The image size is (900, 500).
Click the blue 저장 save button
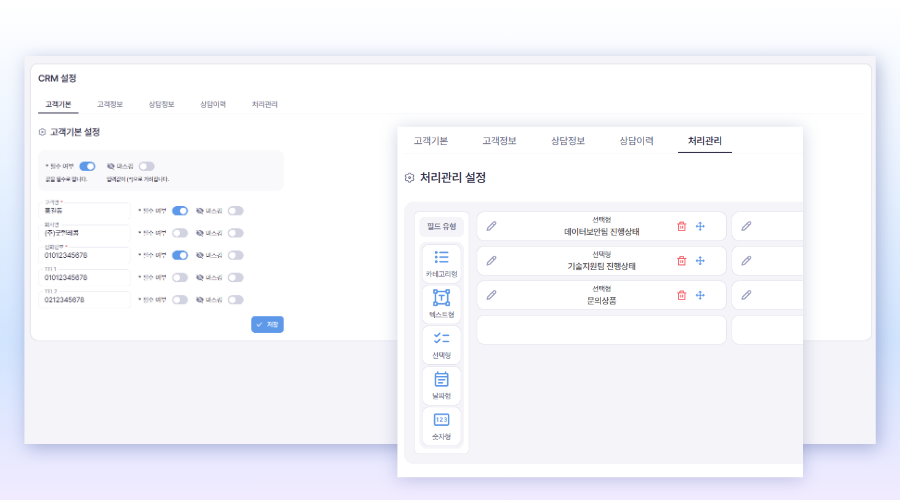pos(267,324)
